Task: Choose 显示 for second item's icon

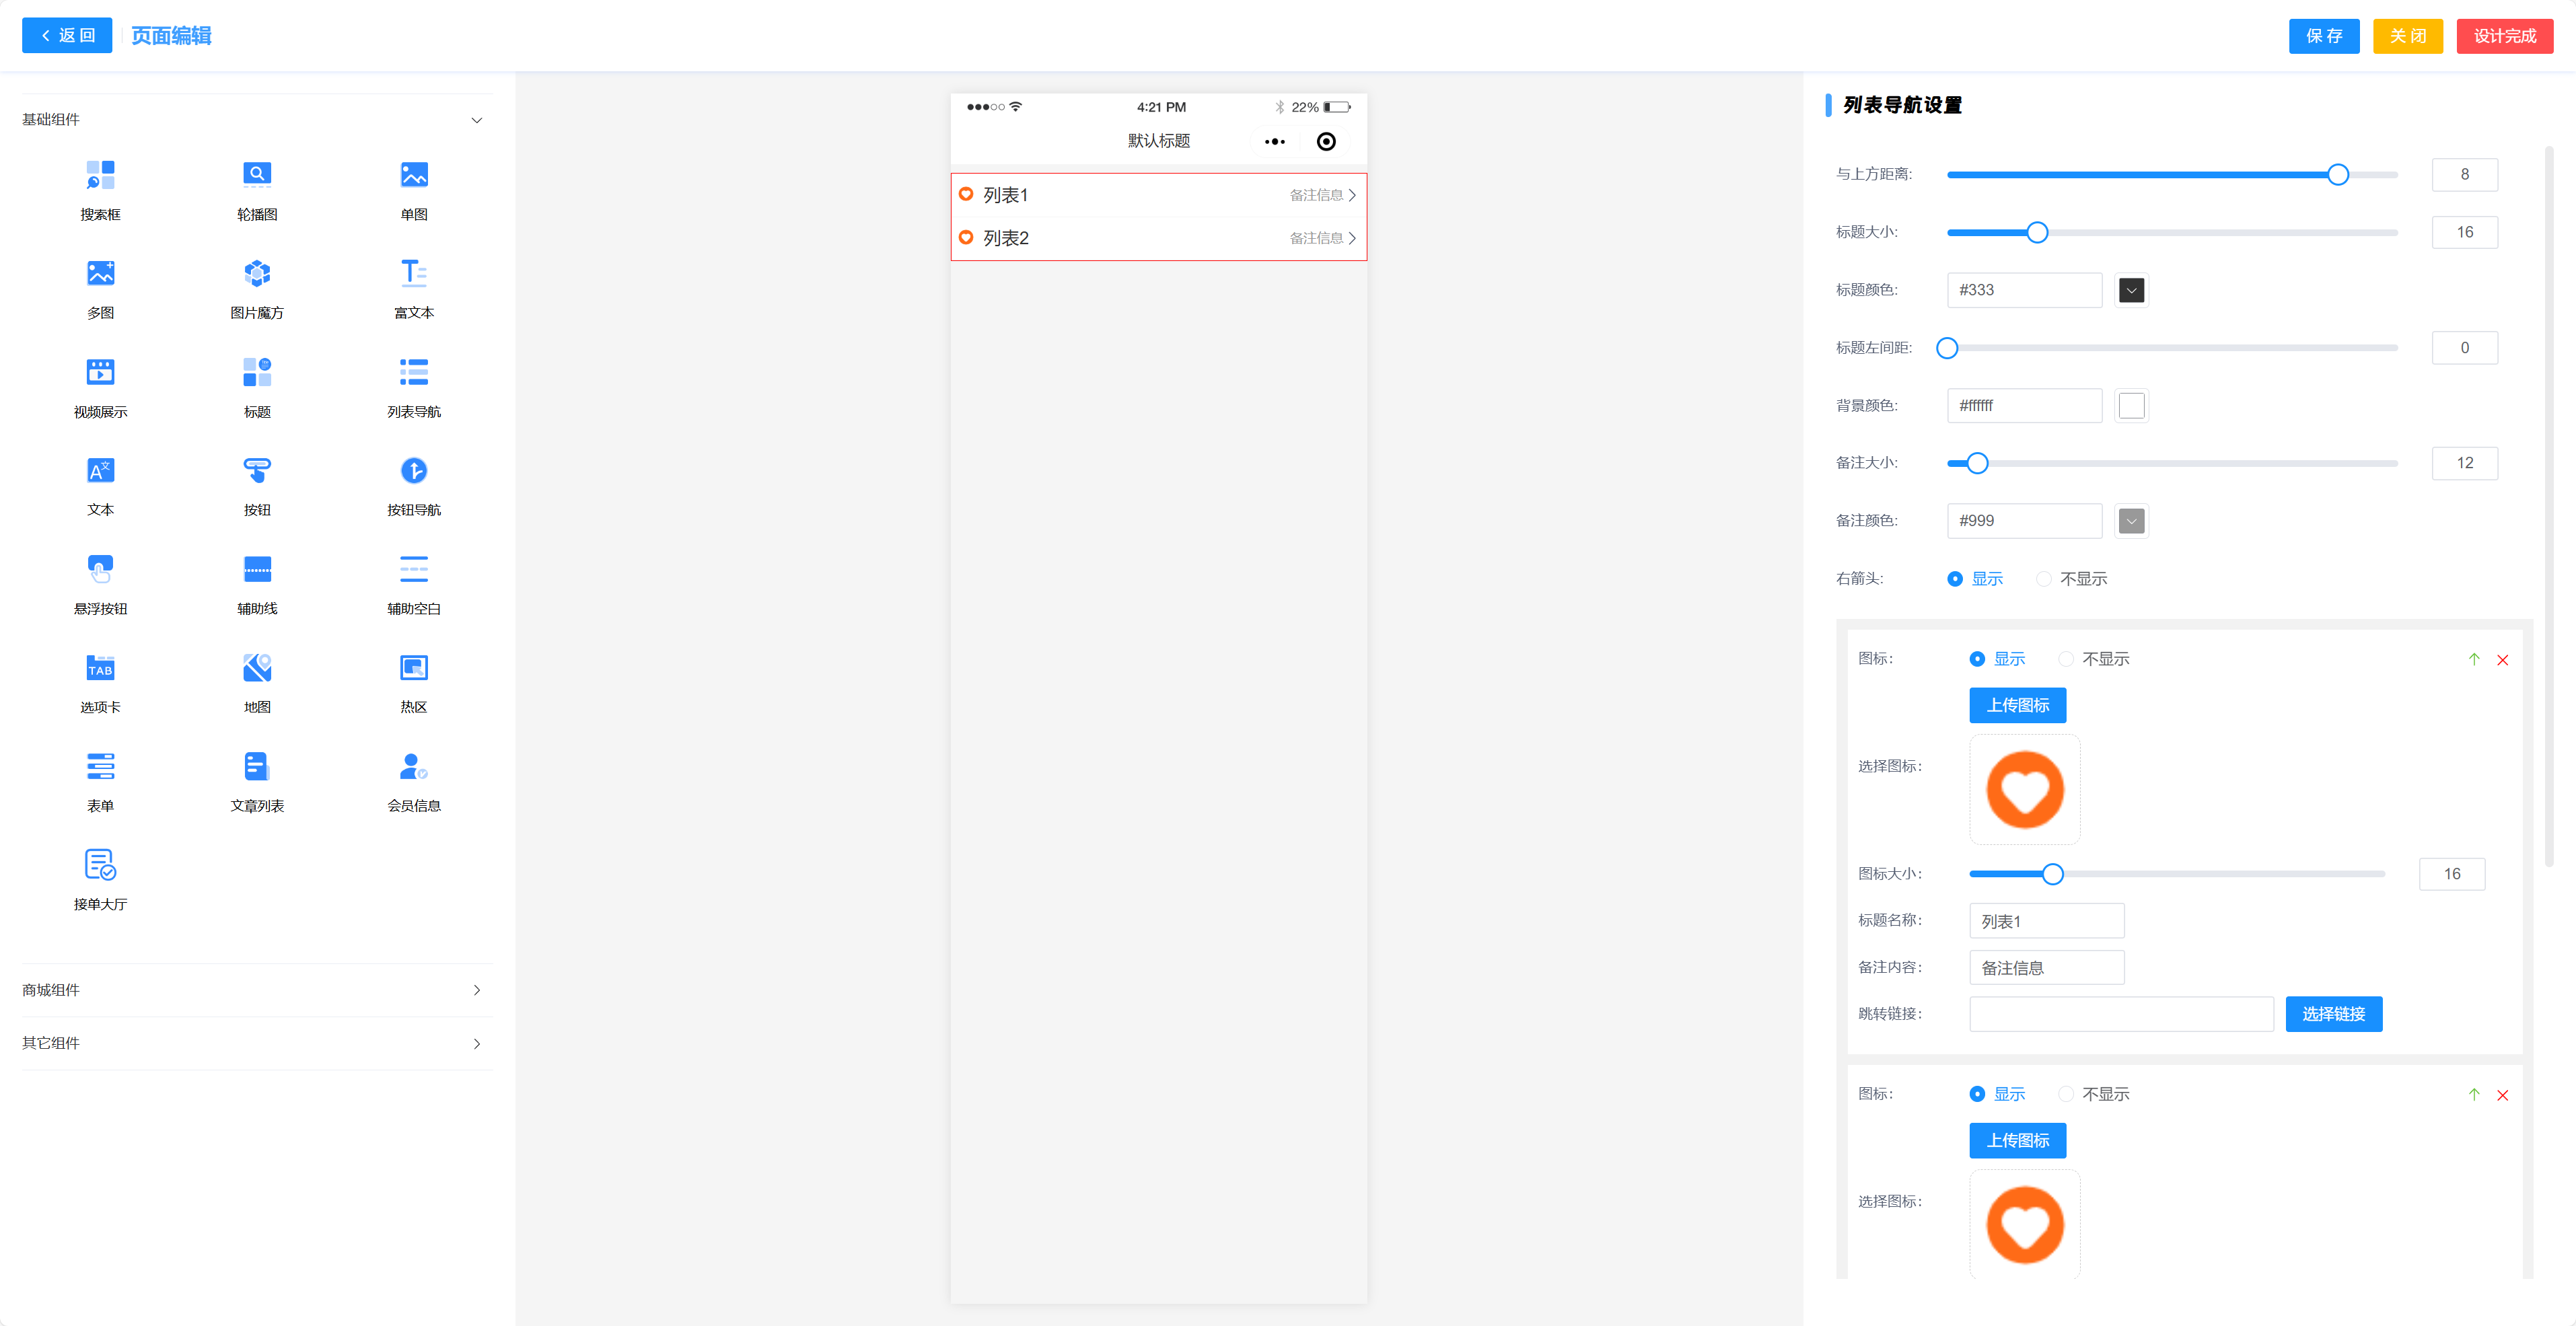Action: [x=1977, y=1094]
